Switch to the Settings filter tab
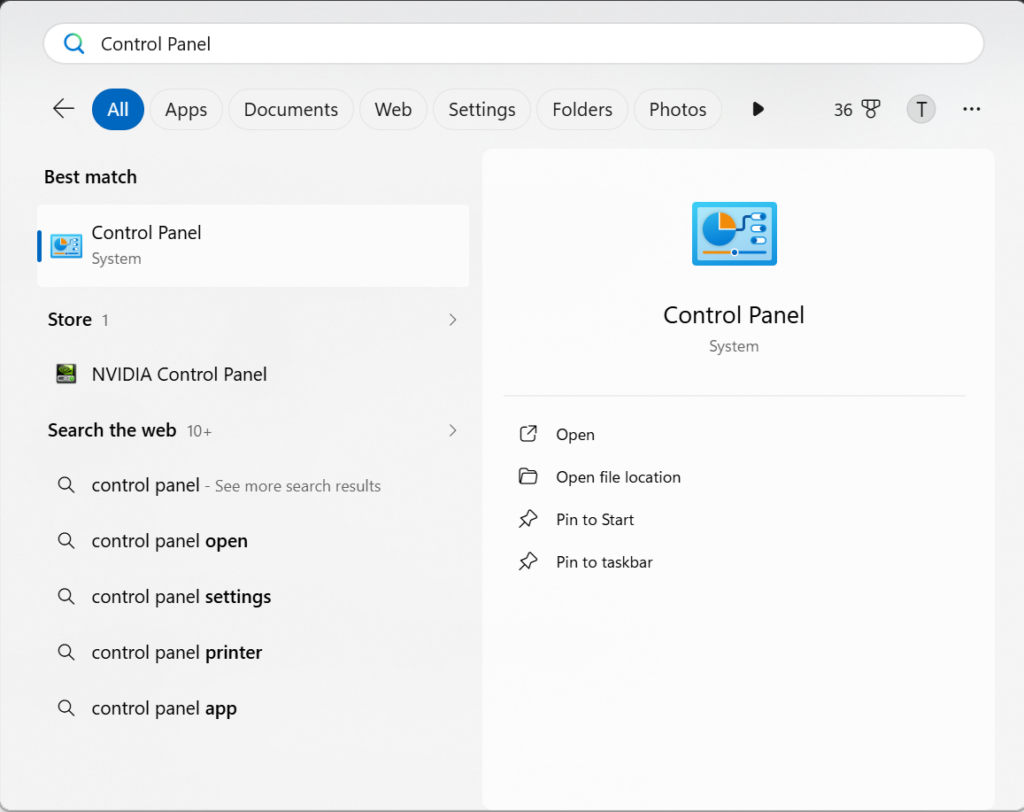1024x812 pixels. 482,109
